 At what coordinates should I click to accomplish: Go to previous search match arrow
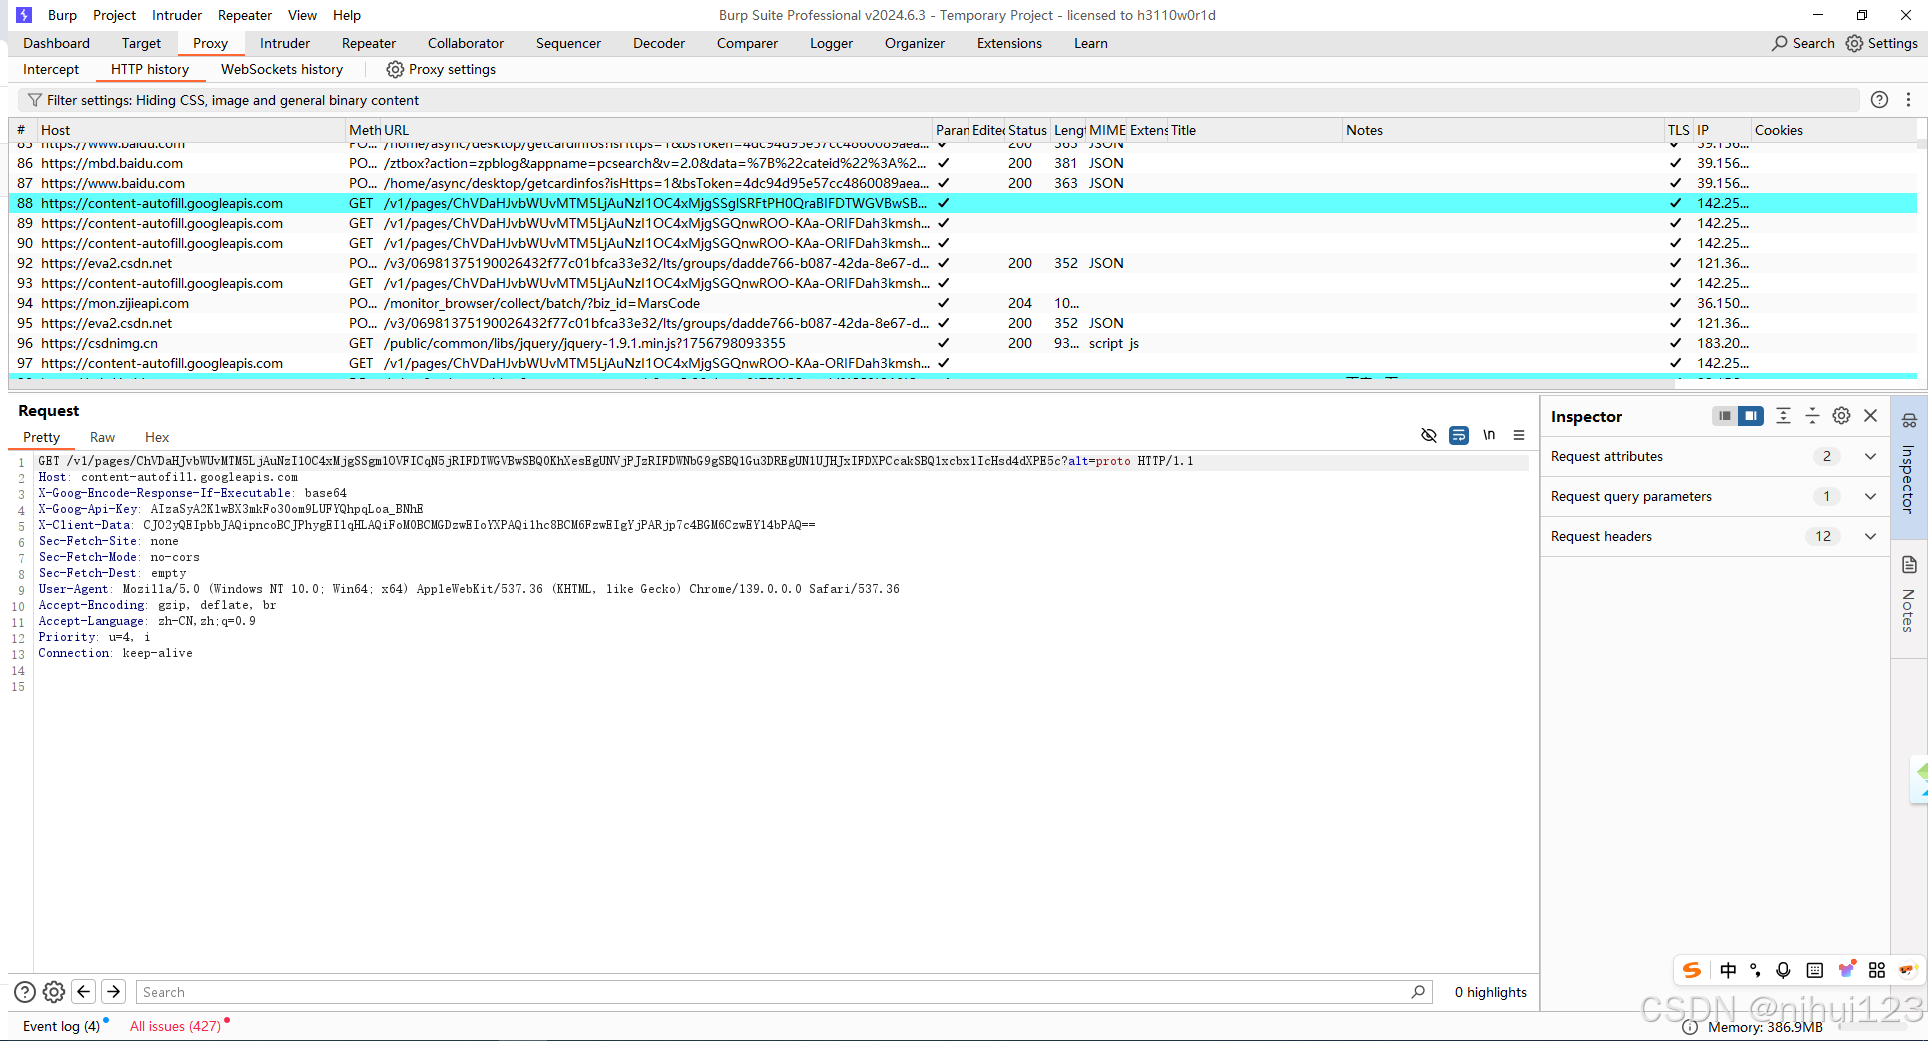(84, 991)
